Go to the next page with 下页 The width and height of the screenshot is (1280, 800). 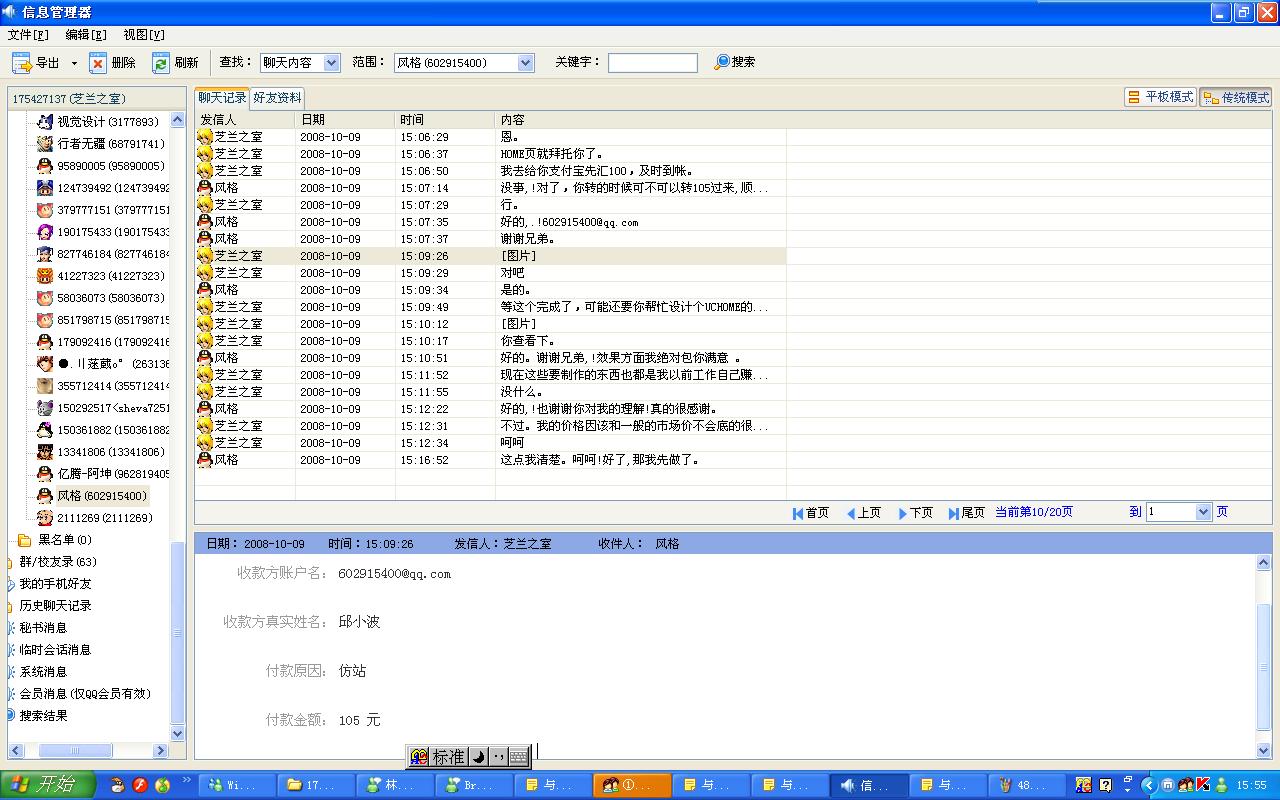916,512
